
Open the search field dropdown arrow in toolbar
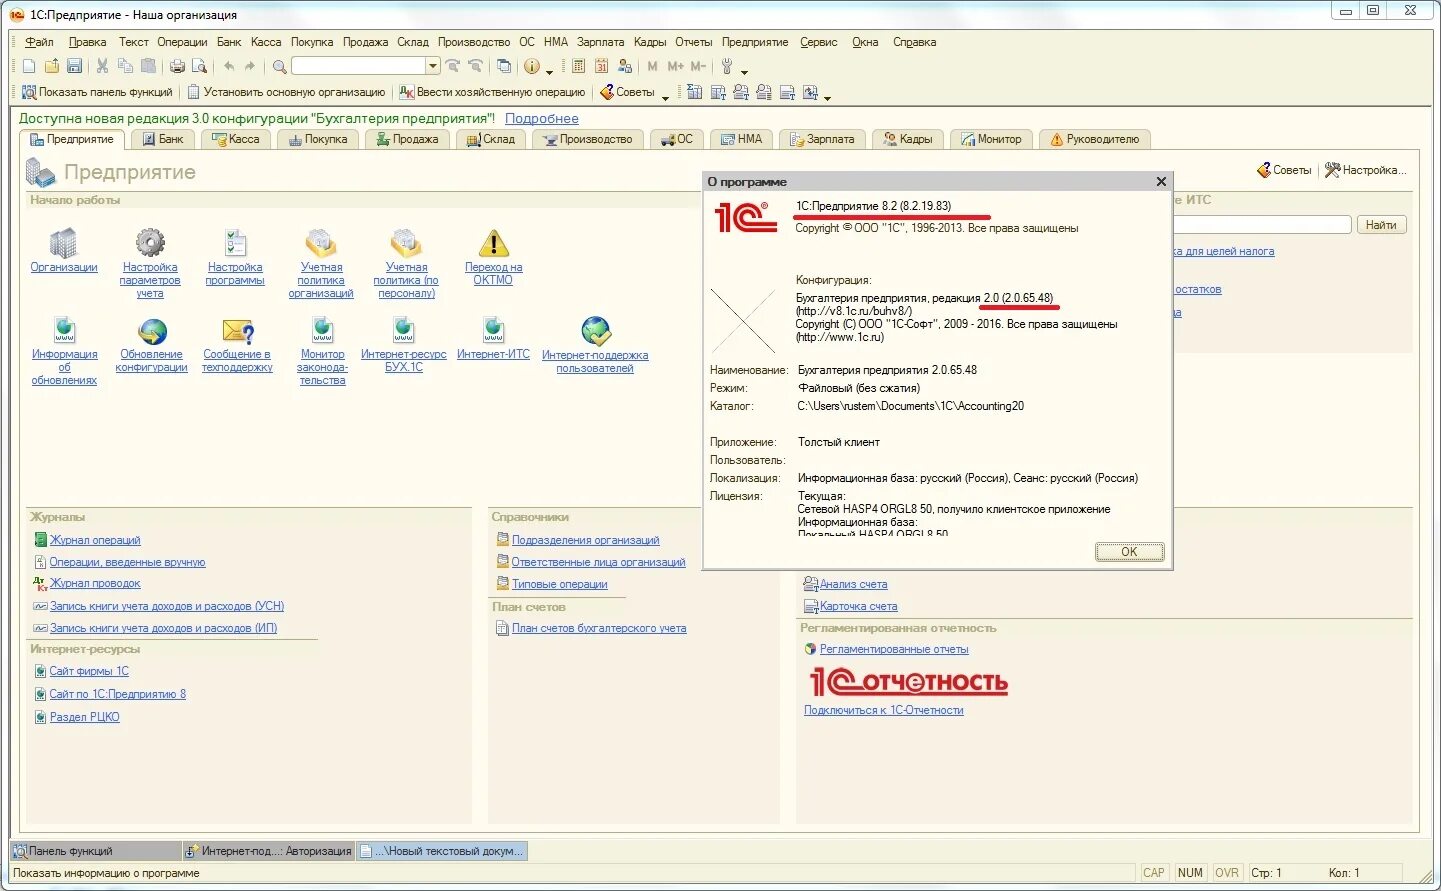[433, 66]
